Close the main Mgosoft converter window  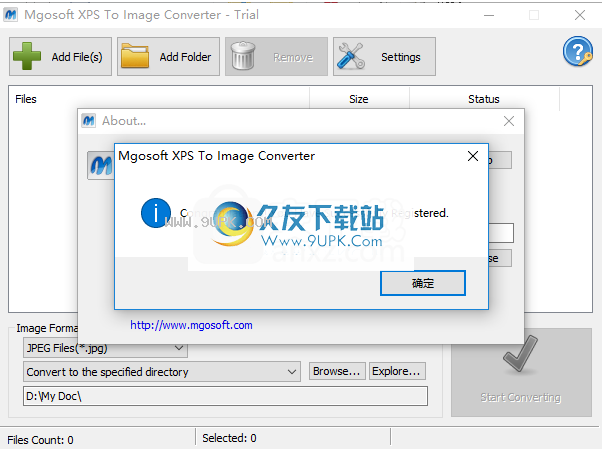tap(580, 15)
